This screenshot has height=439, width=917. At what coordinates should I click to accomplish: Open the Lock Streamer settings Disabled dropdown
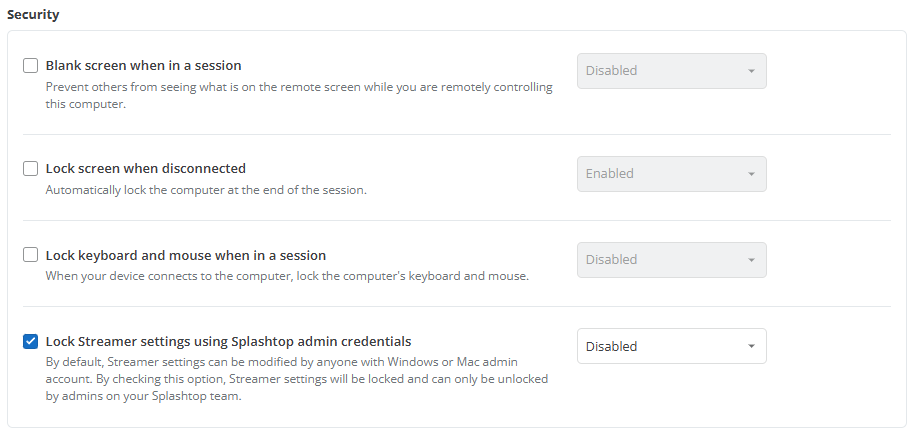click(x=671, y=346)
